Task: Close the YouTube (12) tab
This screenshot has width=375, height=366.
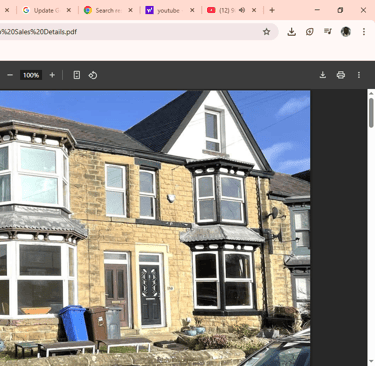Action: tap(254, 10)
